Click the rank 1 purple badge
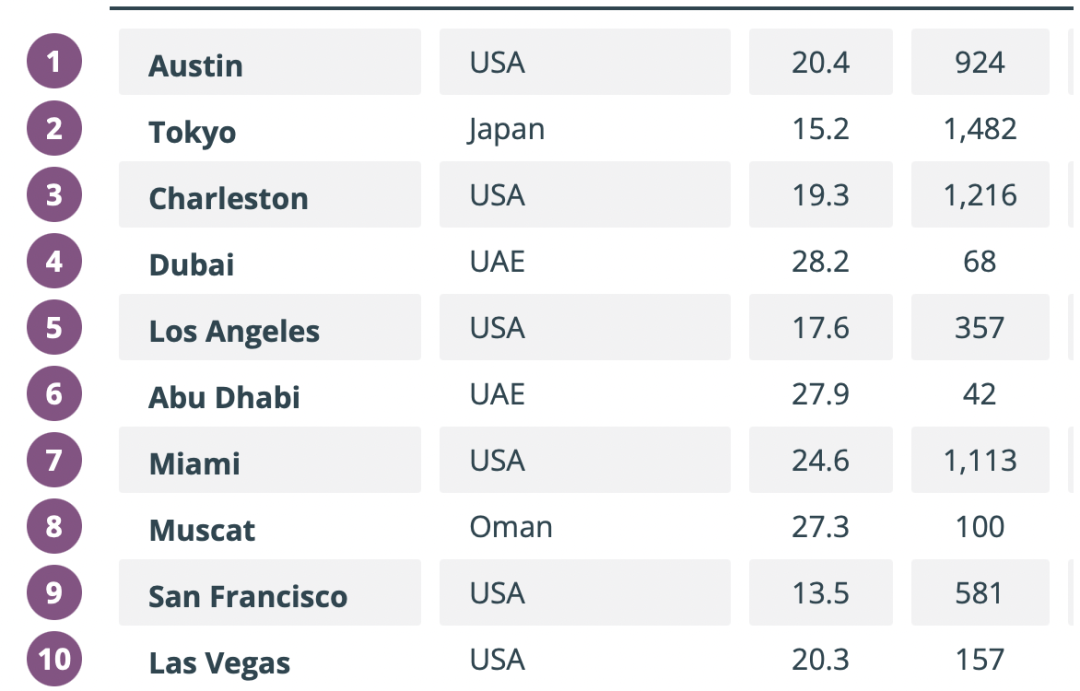 point(54,61)
